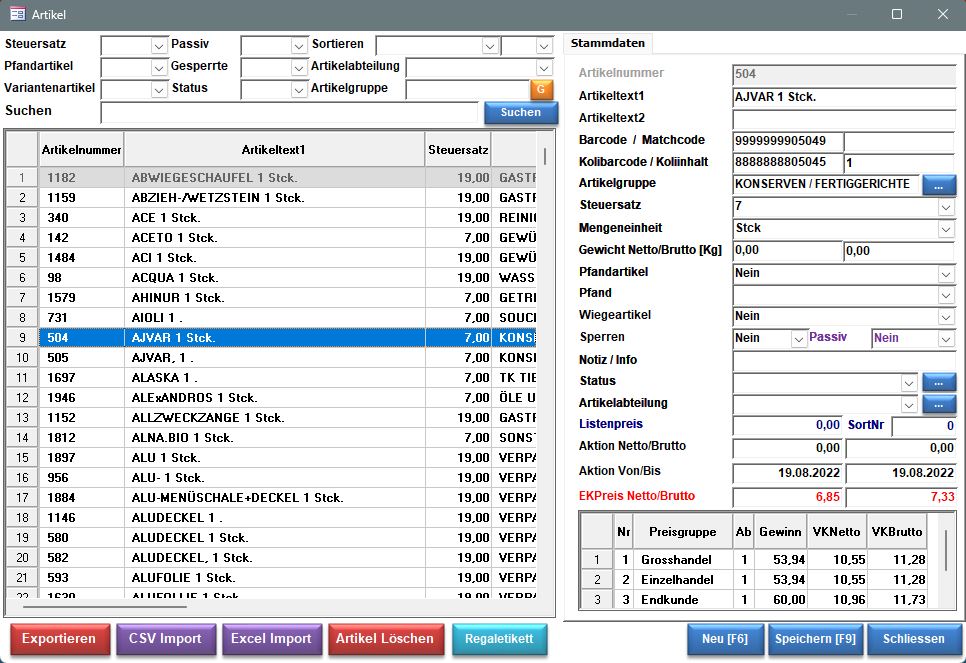Click the orange G Artikelgruppe filter button

coord(541,89)
